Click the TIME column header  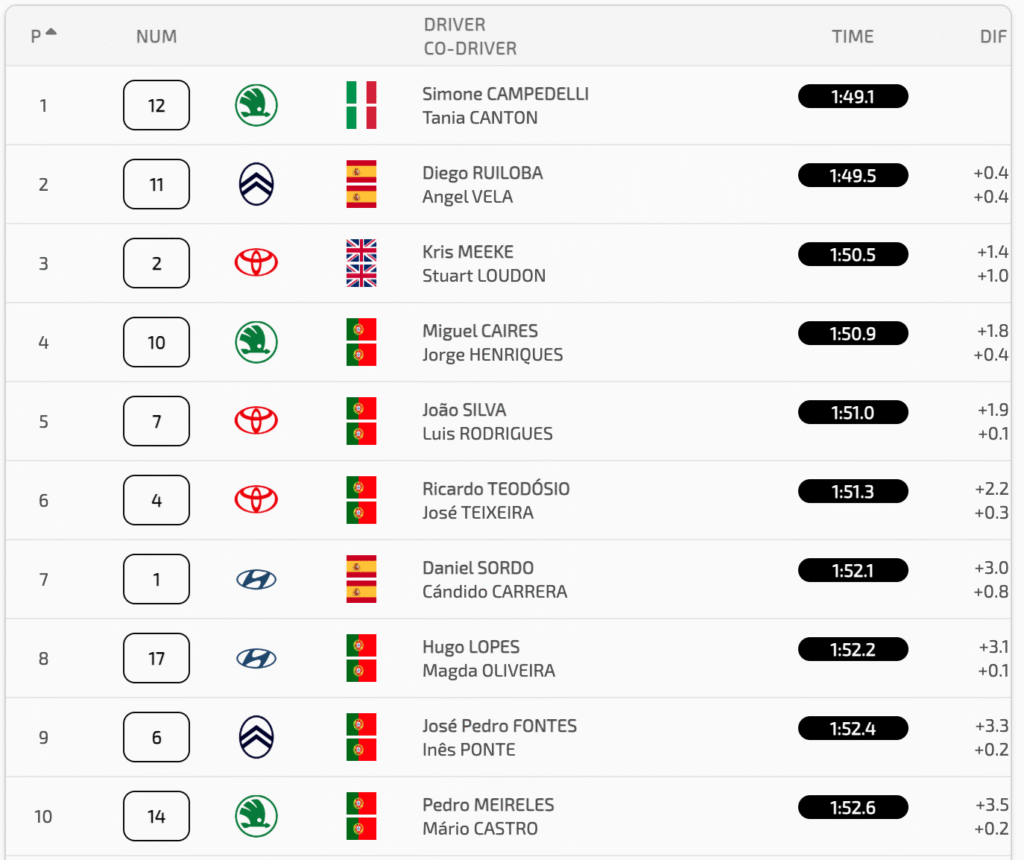pos(852,37)
